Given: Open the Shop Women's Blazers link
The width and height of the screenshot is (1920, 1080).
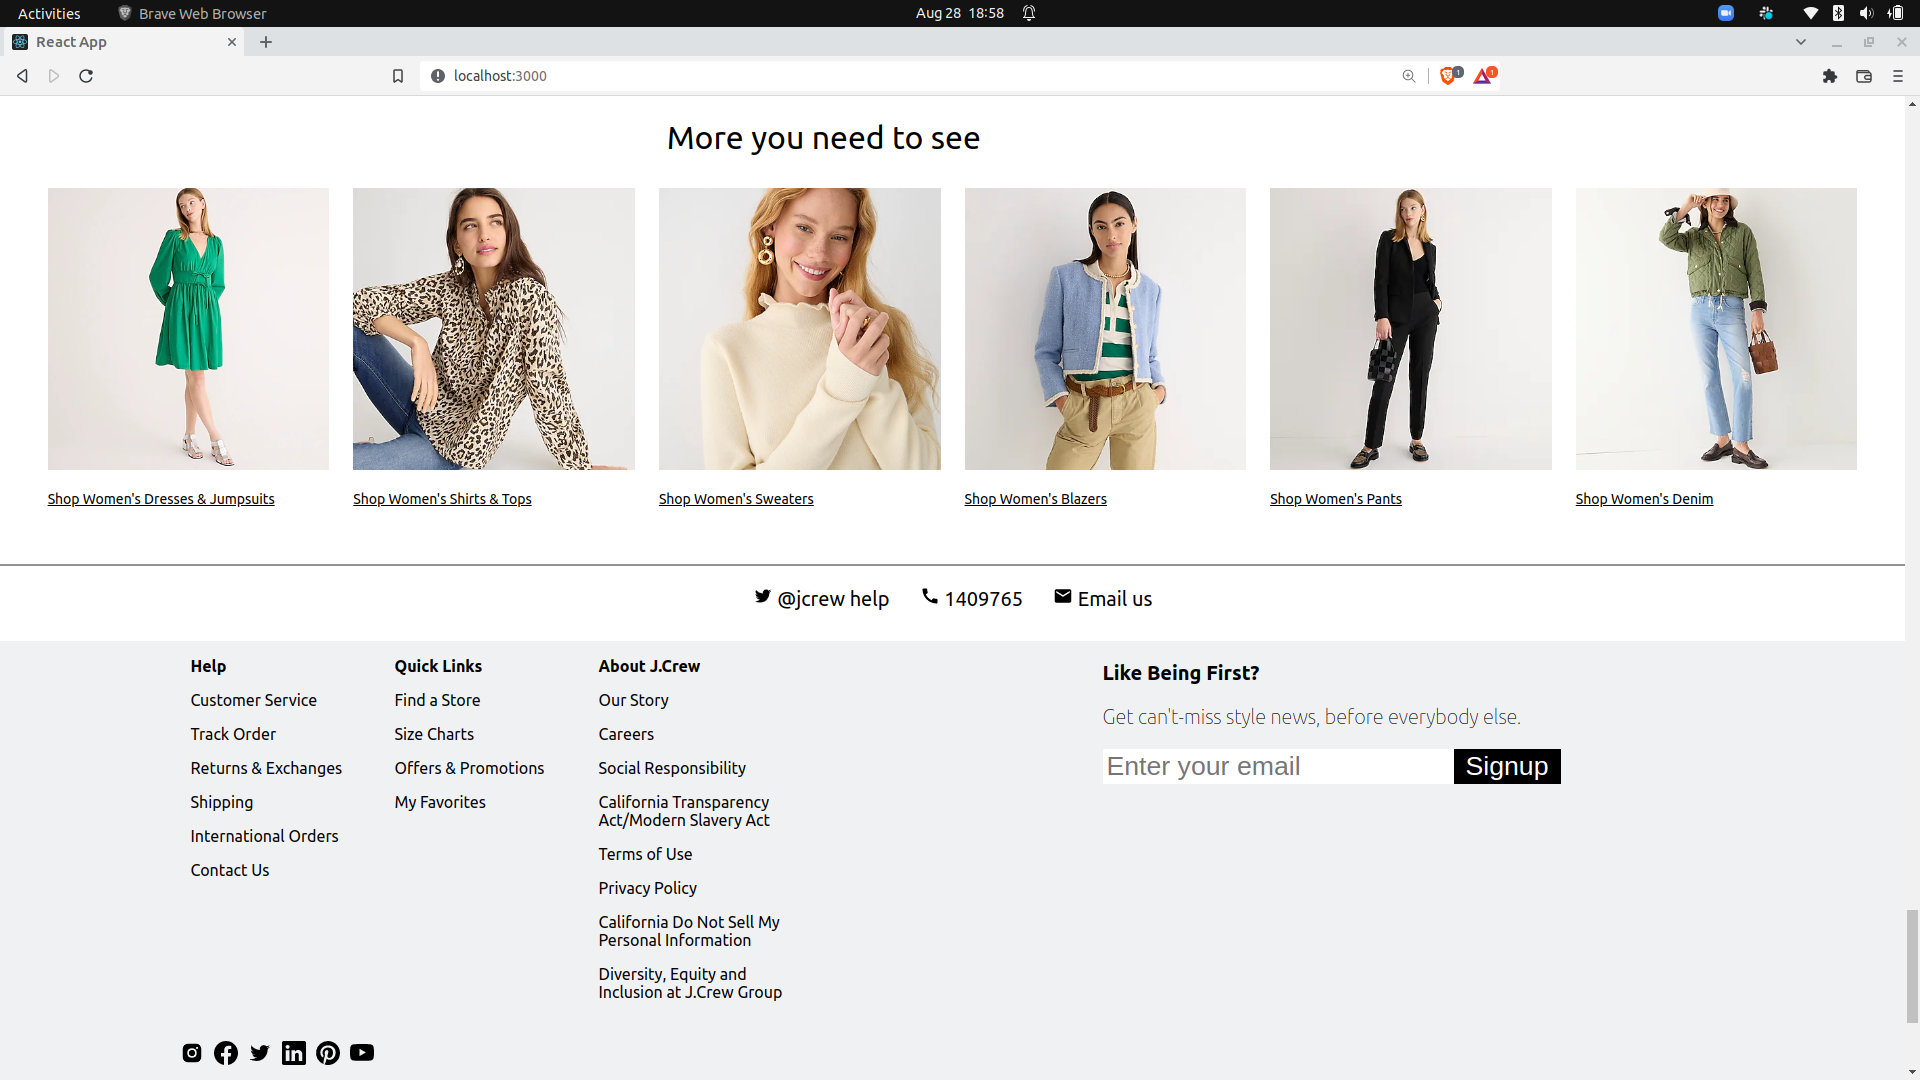Looking at the screenshot, I should tap(1035, 498).
